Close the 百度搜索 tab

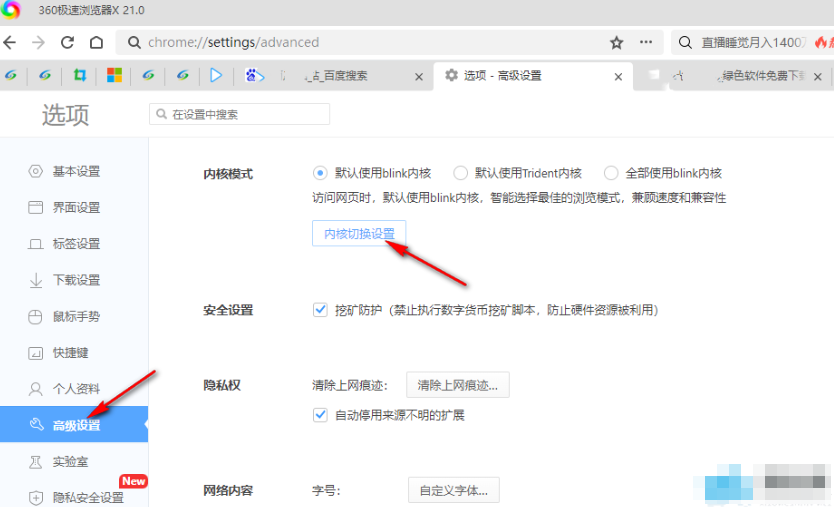pos(419,77)
